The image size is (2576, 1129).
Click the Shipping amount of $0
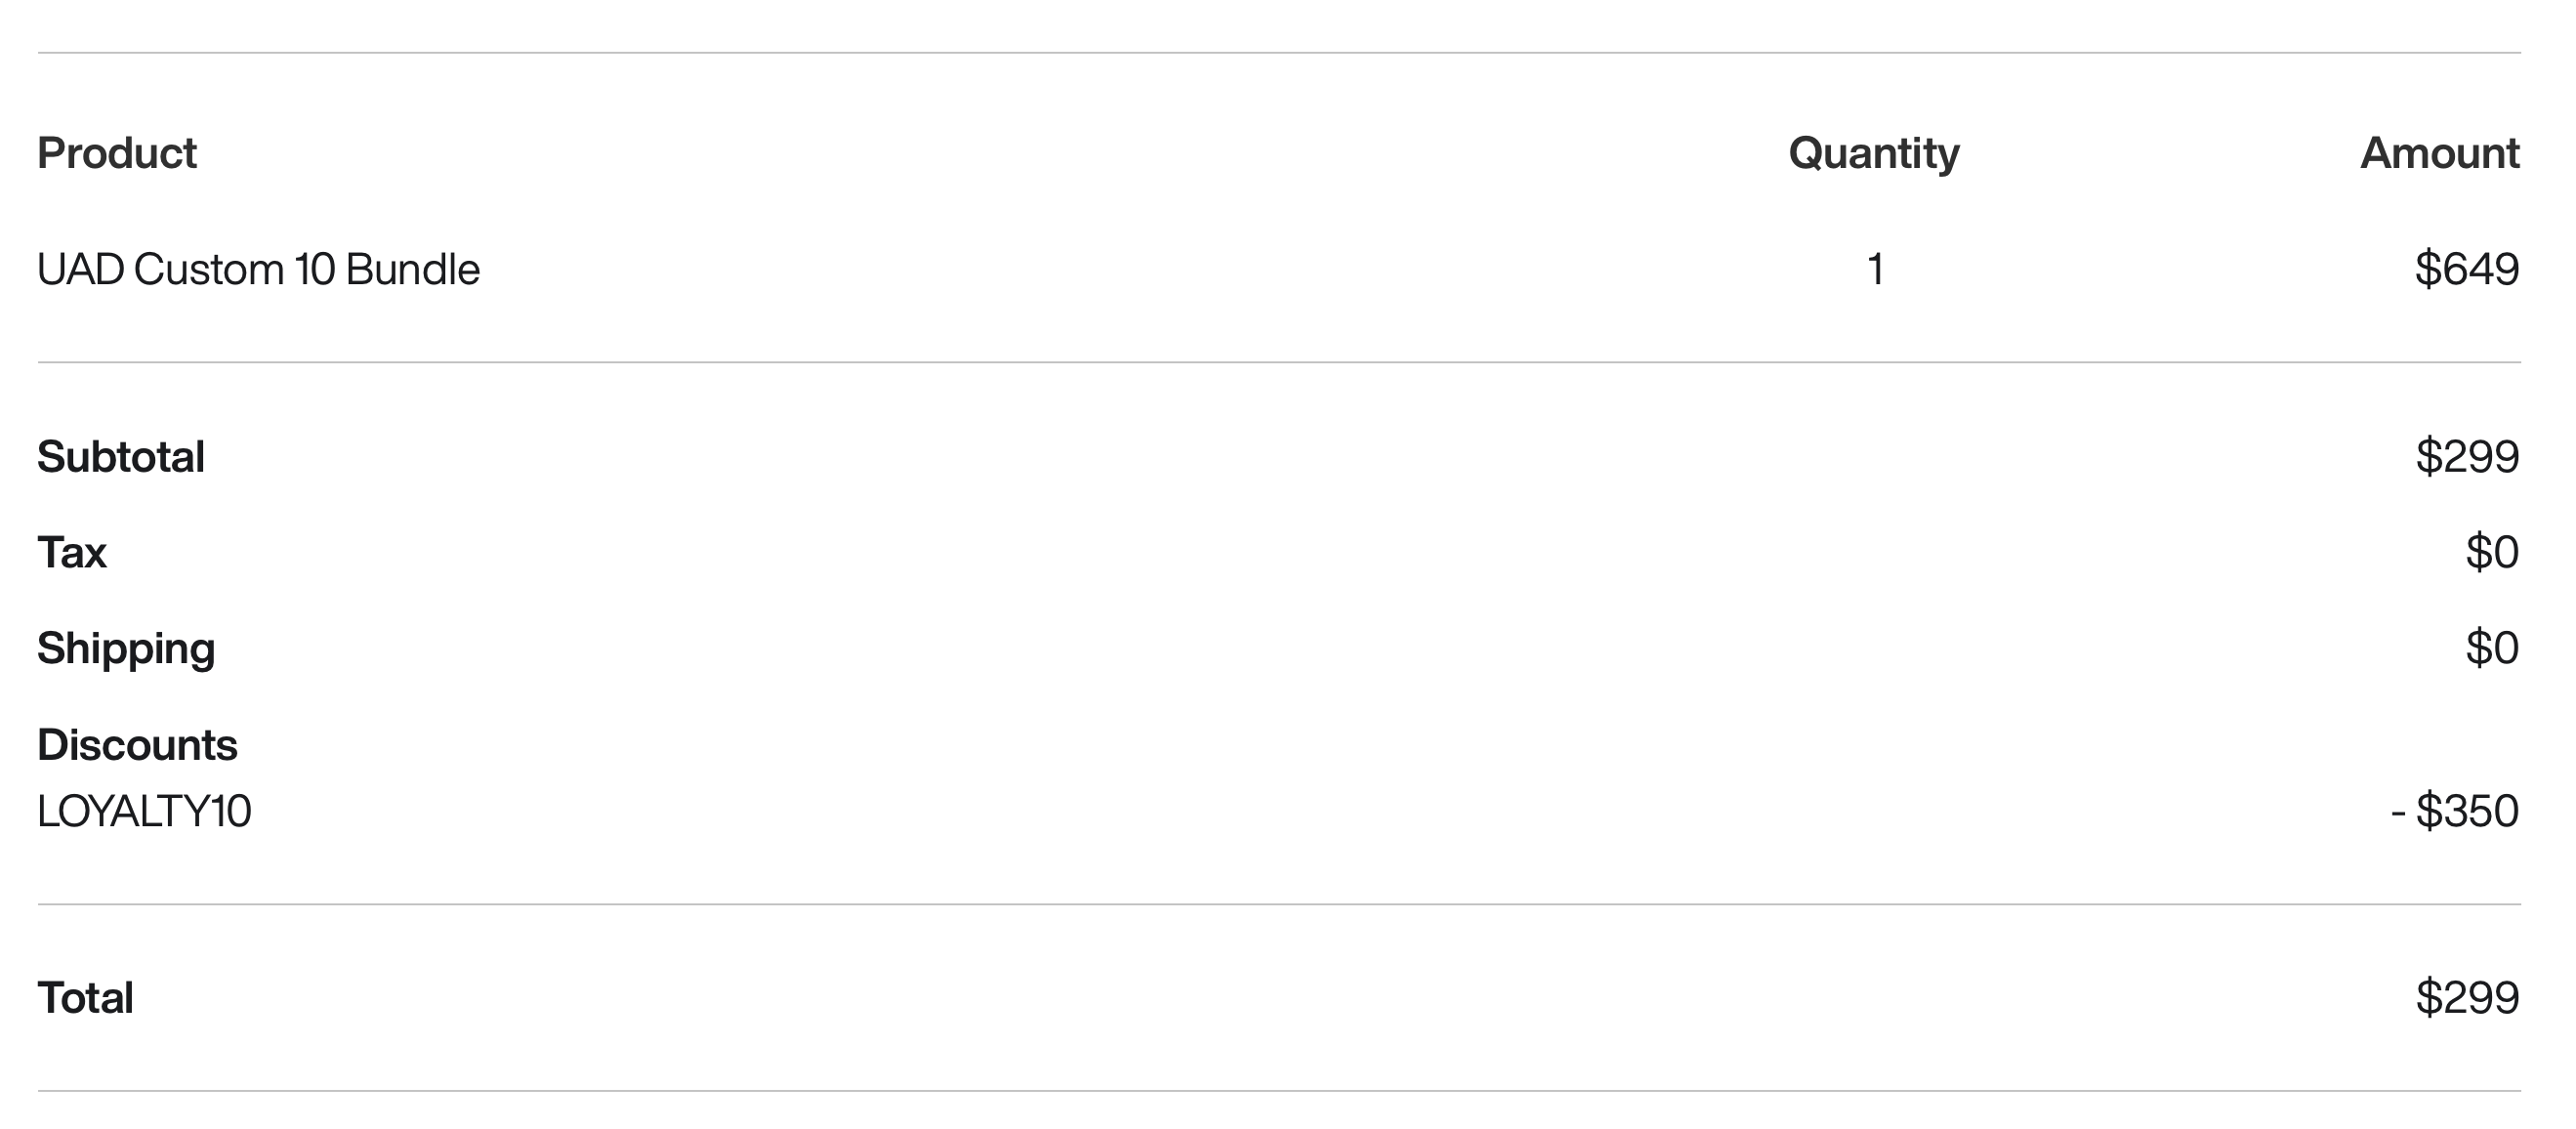pyautogui.click(x=2491, y=648)
